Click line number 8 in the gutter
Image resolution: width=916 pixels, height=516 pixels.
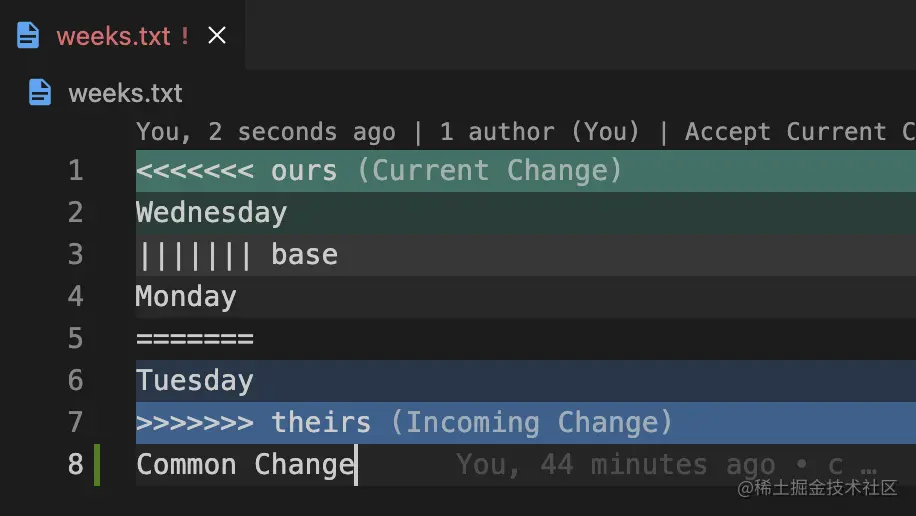[x=75, y=465]
